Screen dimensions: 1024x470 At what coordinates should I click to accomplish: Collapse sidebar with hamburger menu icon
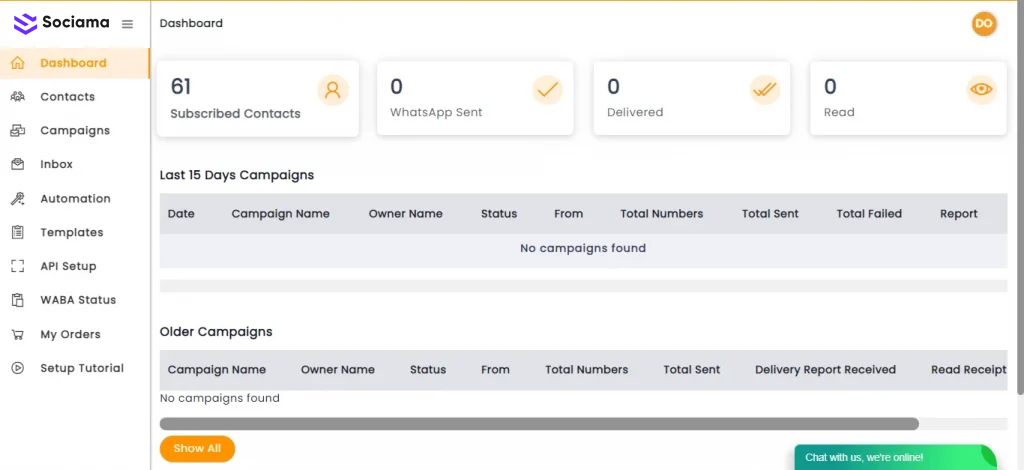[x=127, y=24]
